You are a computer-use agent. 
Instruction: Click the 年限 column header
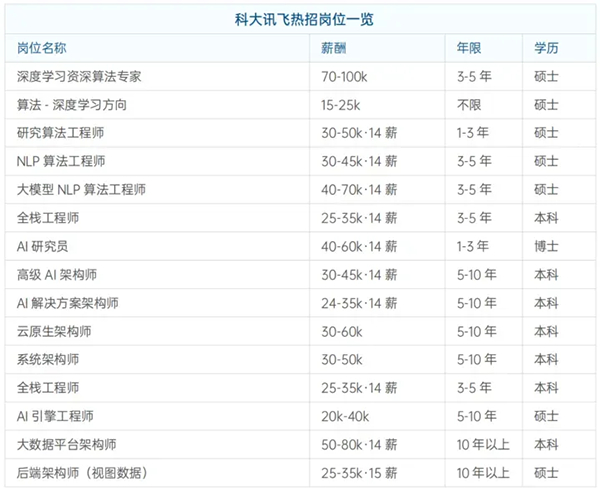point(469,48)
